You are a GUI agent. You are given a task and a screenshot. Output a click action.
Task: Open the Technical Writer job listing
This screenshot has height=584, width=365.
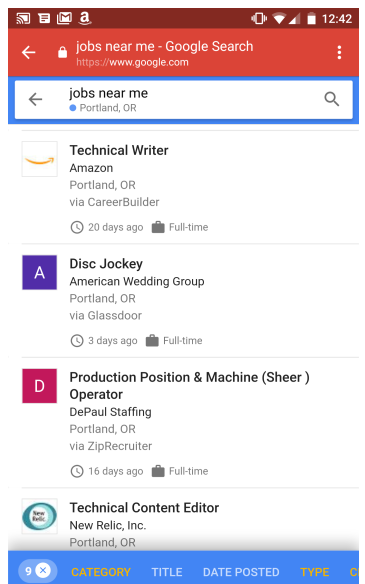tap(190, 187)
